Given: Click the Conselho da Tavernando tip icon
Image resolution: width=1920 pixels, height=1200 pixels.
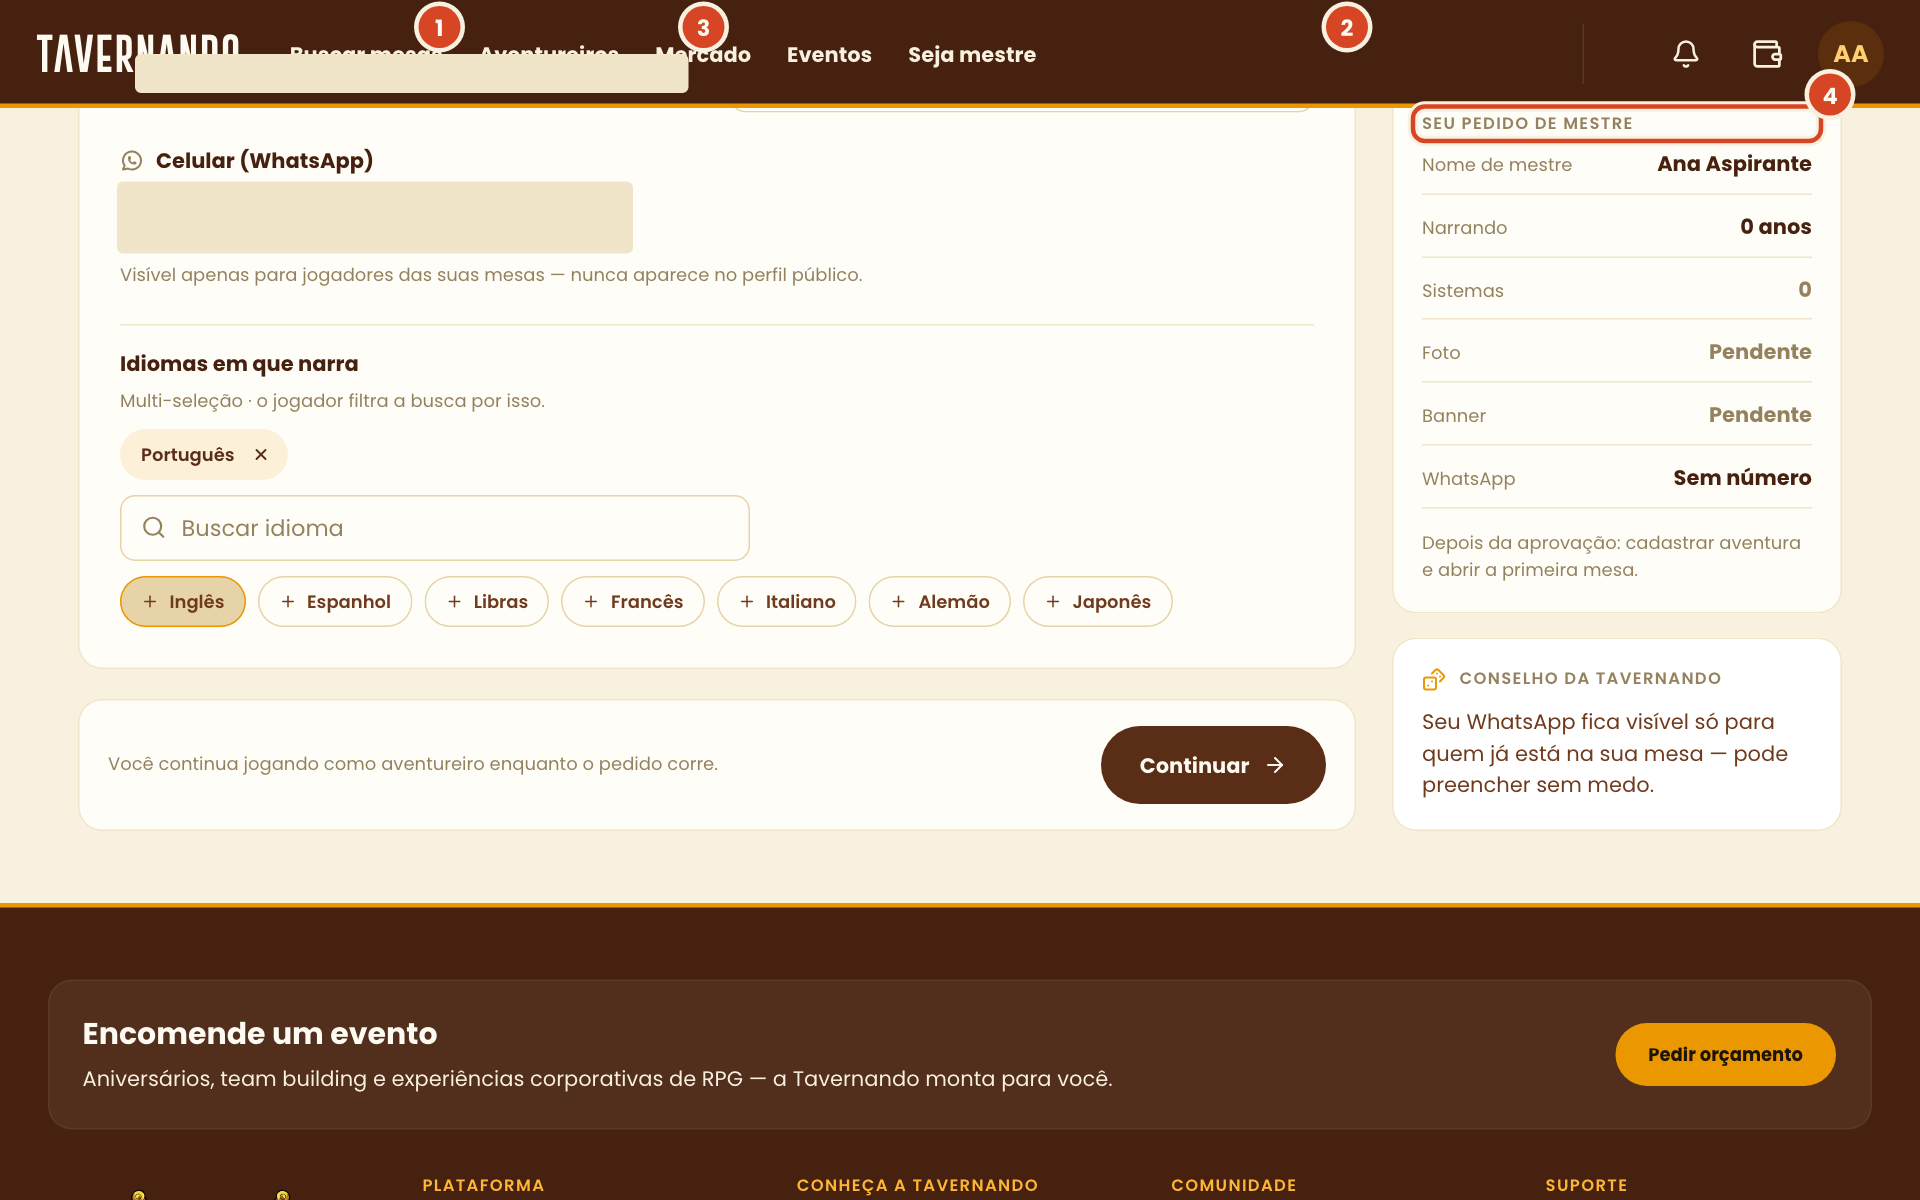Looking at the screenshot, I should point(1434,679).
